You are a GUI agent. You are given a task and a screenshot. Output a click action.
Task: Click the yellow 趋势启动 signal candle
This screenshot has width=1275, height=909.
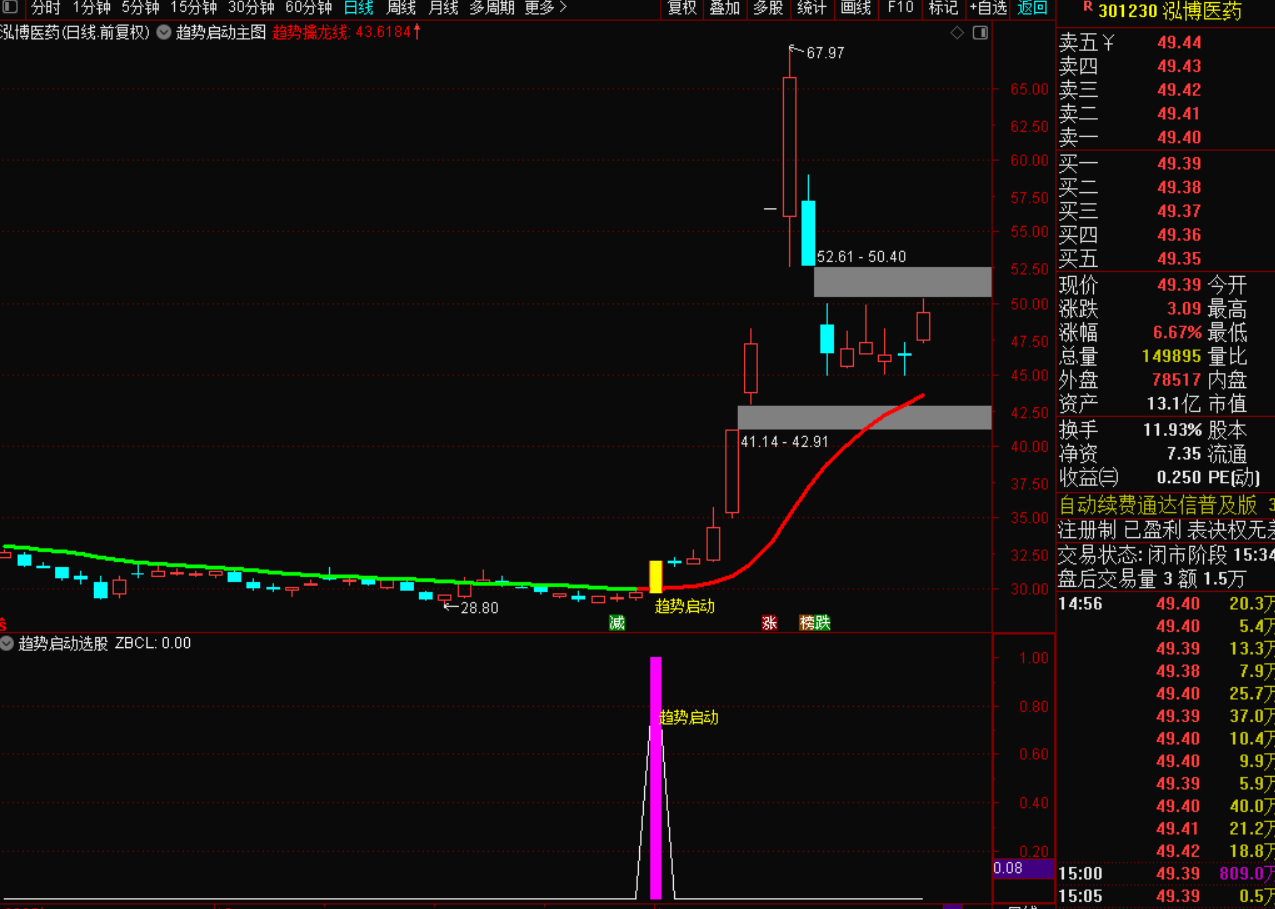(656, 576)
